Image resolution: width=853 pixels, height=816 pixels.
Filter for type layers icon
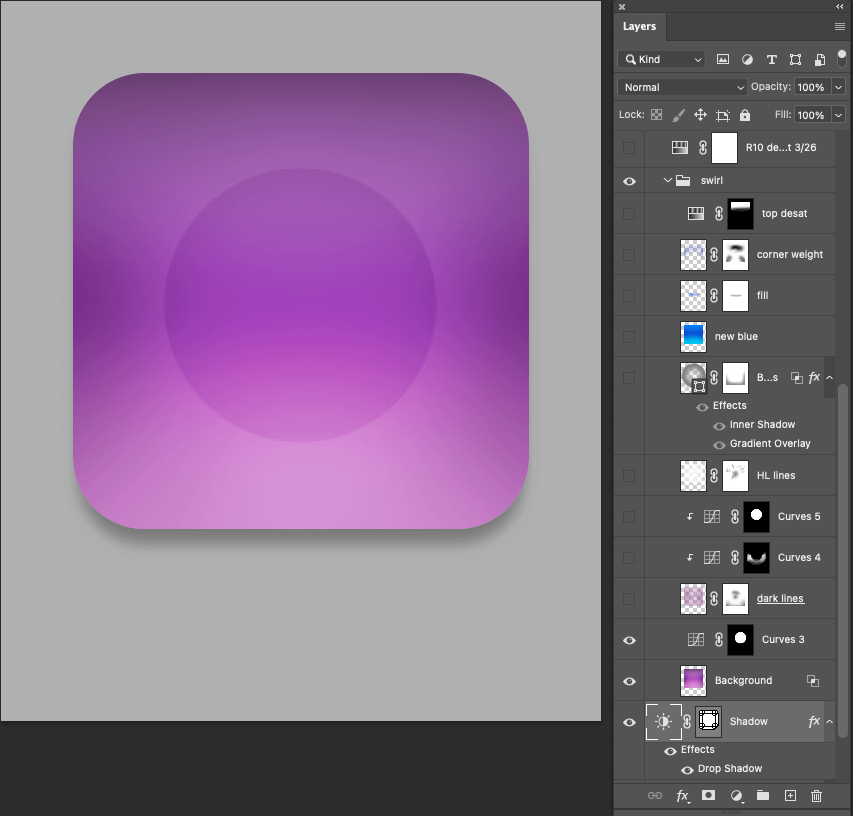click(771, 60)
